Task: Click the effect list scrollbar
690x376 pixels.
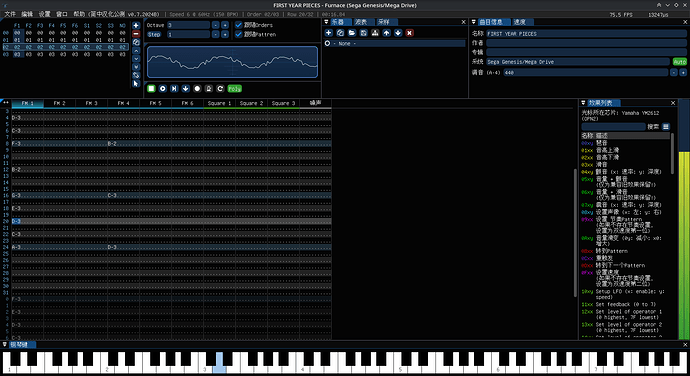Action: click(672, 153)
